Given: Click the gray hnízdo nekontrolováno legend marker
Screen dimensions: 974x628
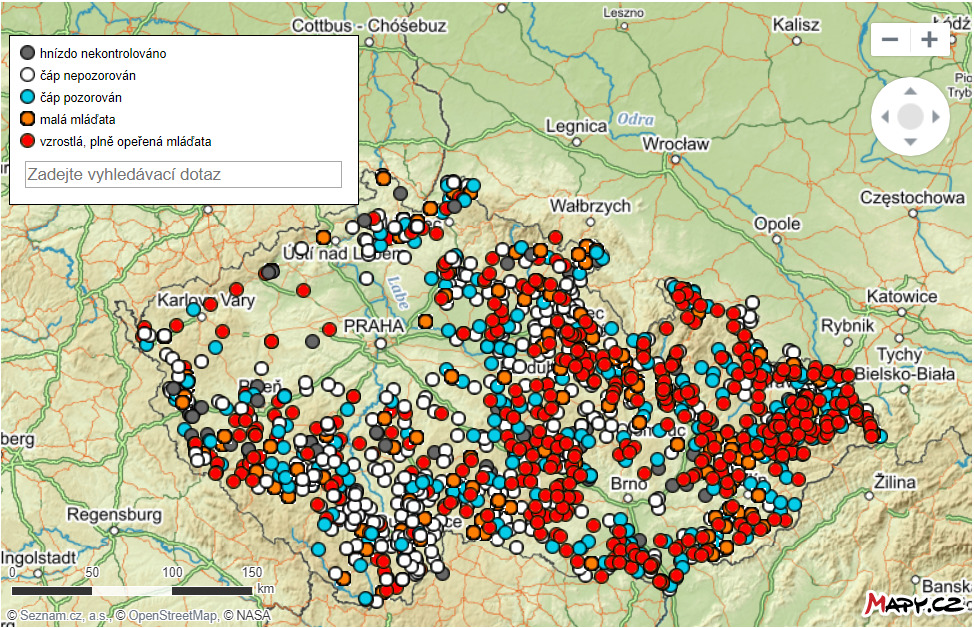Looking at the screenshot, I should [x=27, y=53].
